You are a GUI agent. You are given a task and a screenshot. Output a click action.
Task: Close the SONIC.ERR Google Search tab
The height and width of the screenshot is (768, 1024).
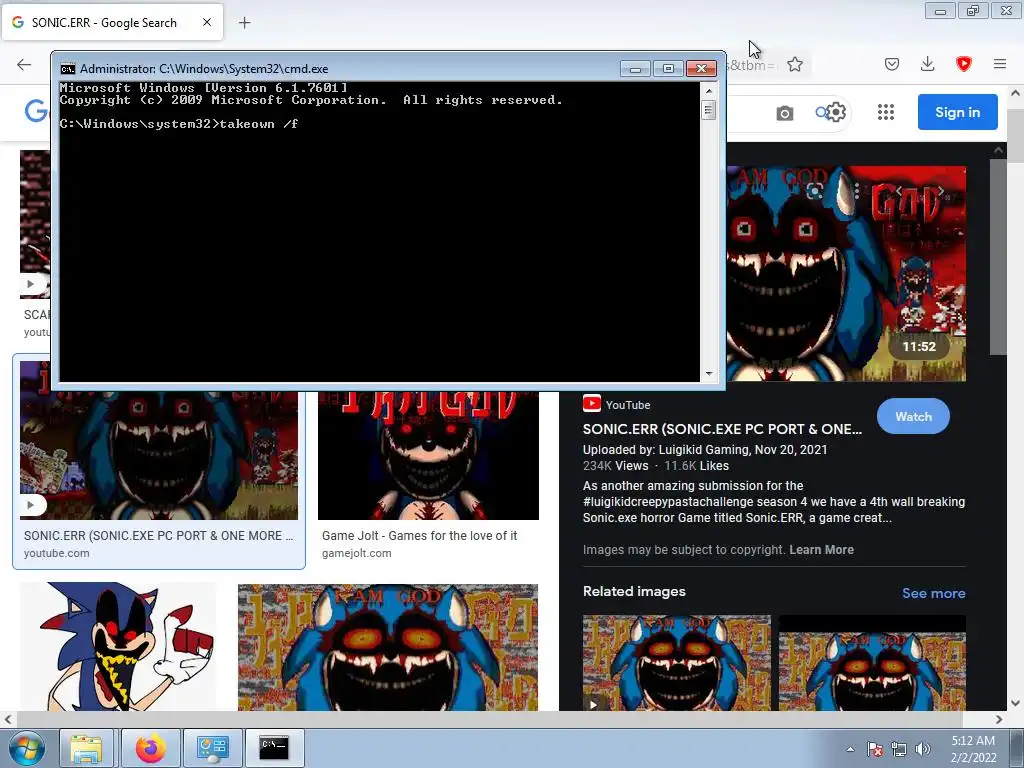pos(206,22)
